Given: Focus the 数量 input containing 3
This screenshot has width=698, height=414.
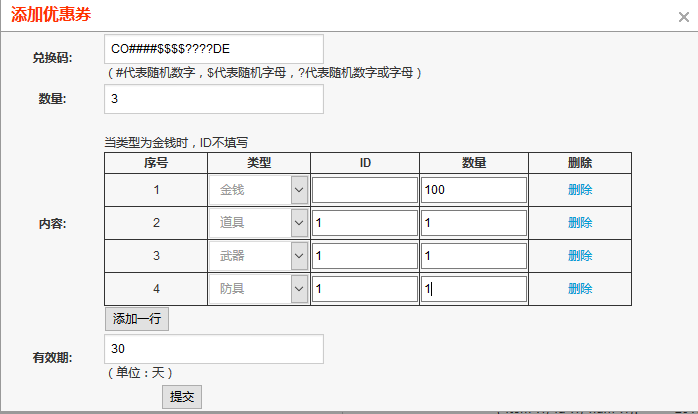Looking at the screenshot, I should click(214, 99).
